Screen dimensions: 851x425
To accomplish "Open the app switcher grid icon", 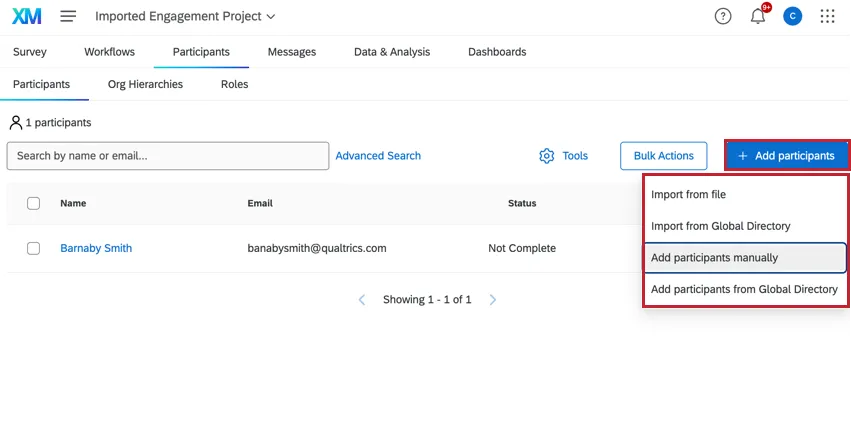I will click(x=827, y=16).
